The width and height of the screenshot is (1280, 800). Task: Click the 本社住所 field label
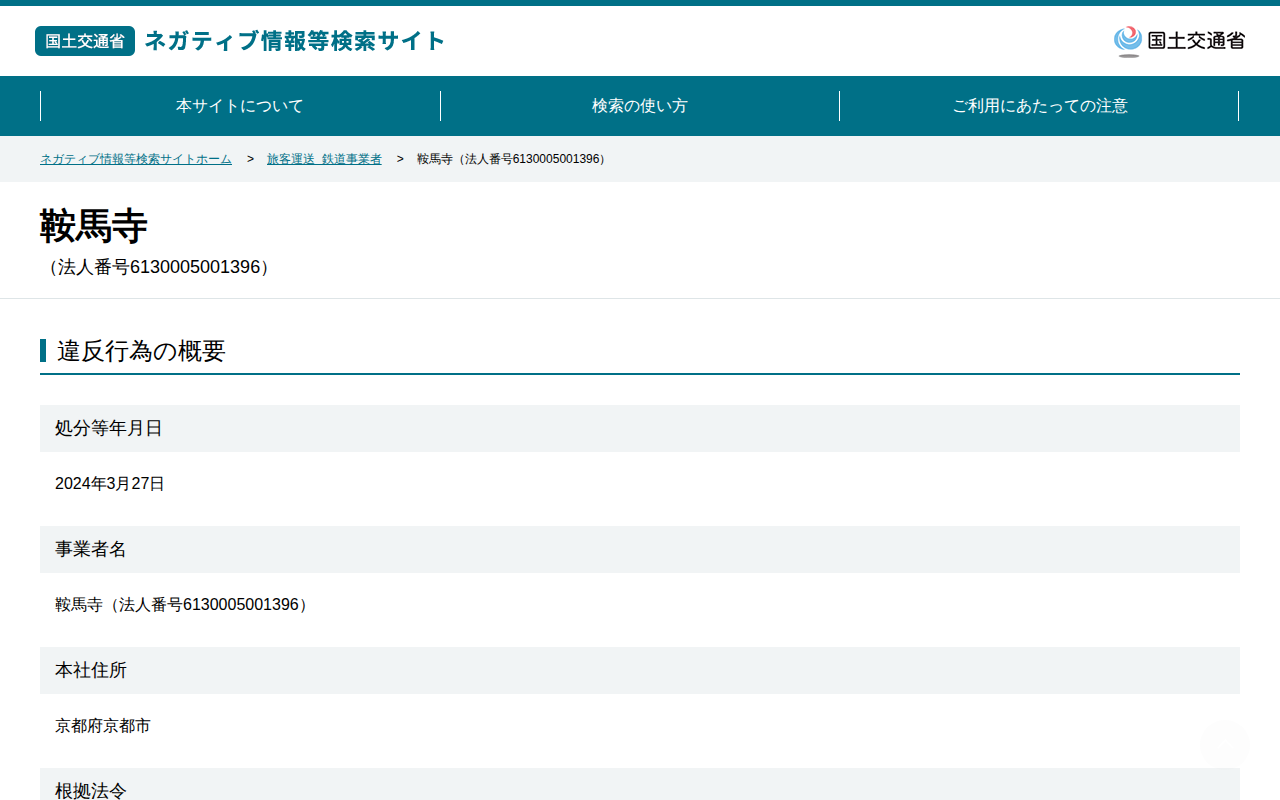pos(91,670)
